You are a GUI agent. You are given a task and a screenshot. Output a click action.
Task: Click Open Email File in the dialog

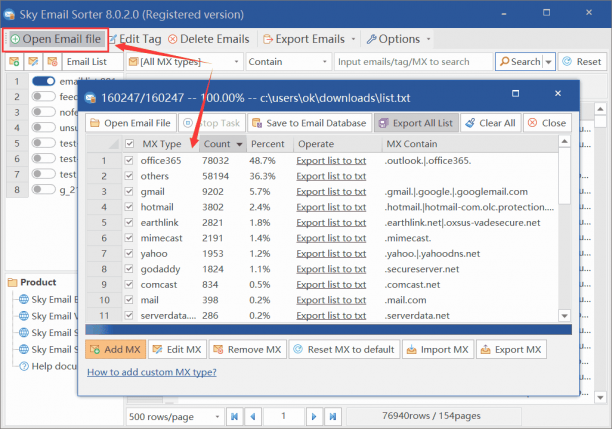[131, 123]
